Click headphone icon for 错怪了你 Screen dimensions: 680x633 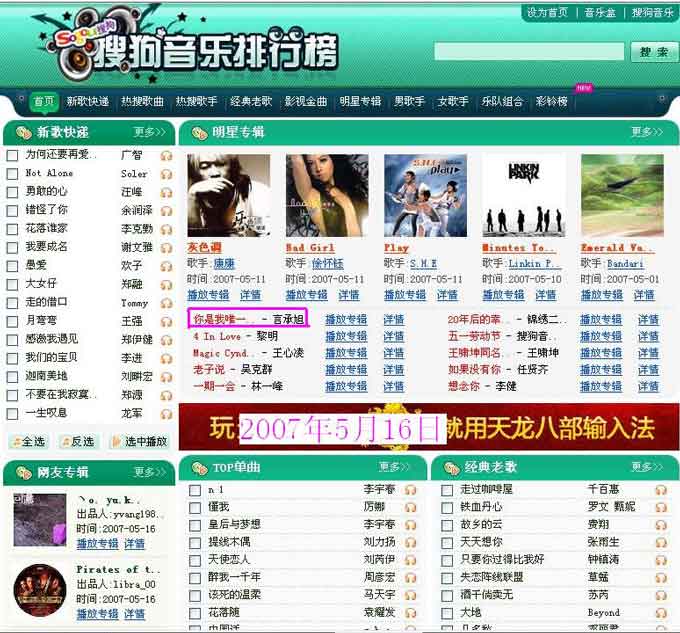click(x=167, y=211)
